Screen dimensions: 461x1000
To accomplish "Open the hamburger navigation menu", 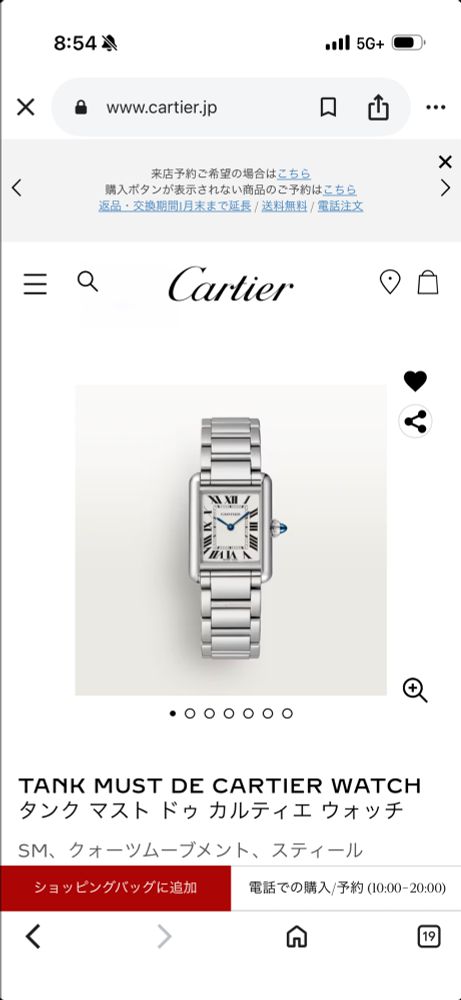I will (35, 284).
